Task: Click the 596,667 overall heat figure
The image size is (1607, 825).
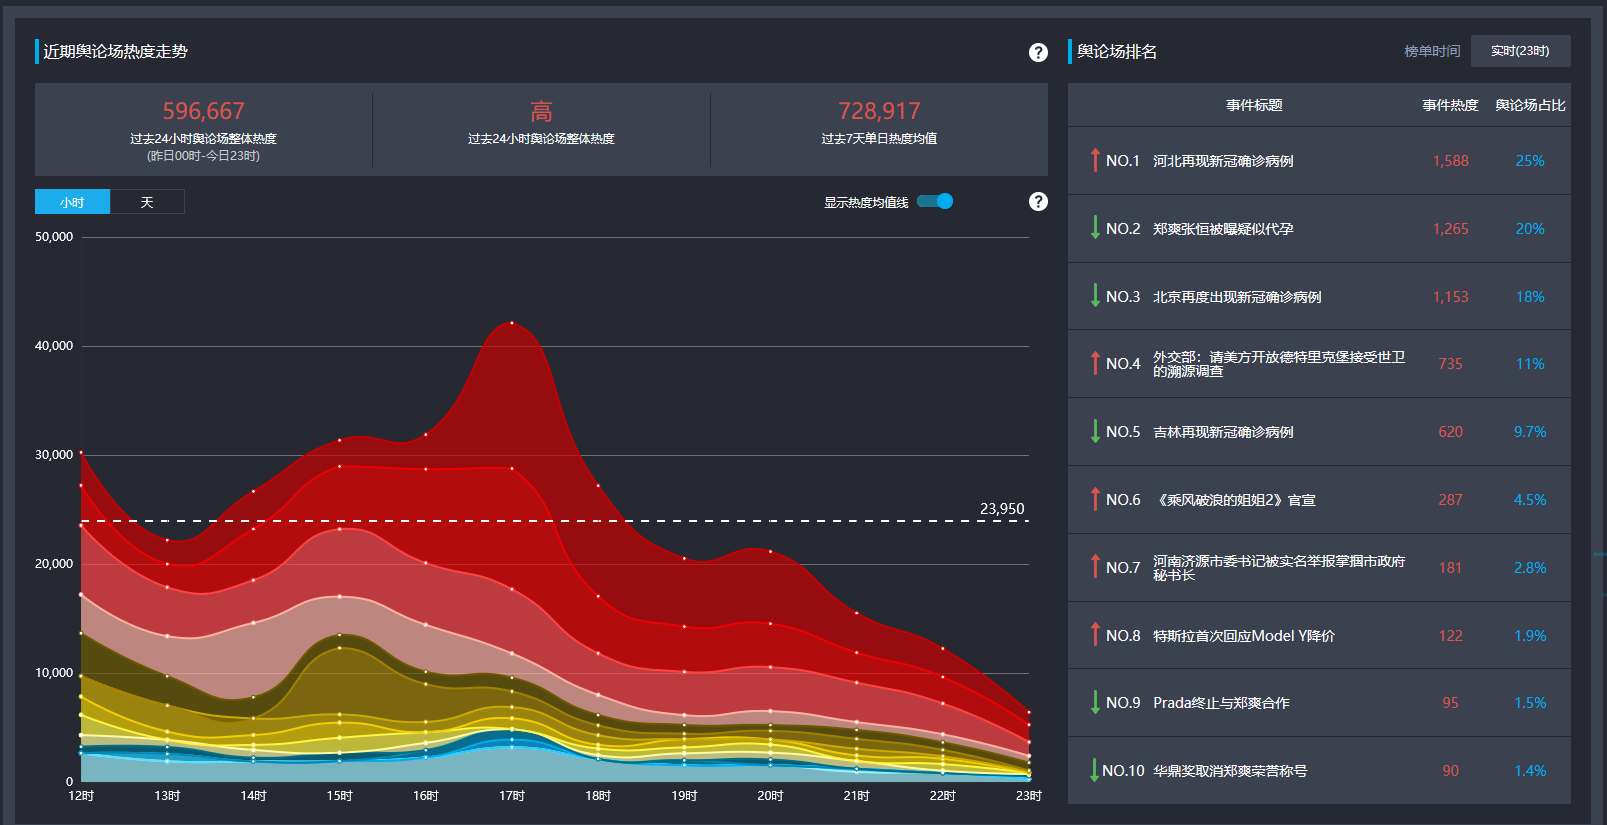Action: 203,111
